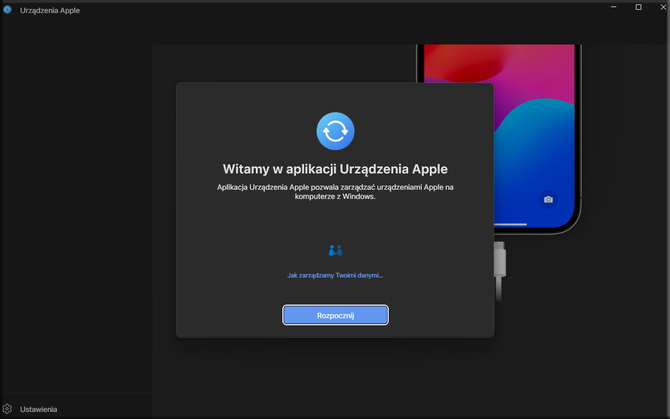Close the Urządzenia Apple window
This screenshot has width=670, height=419.
point(663,7)
